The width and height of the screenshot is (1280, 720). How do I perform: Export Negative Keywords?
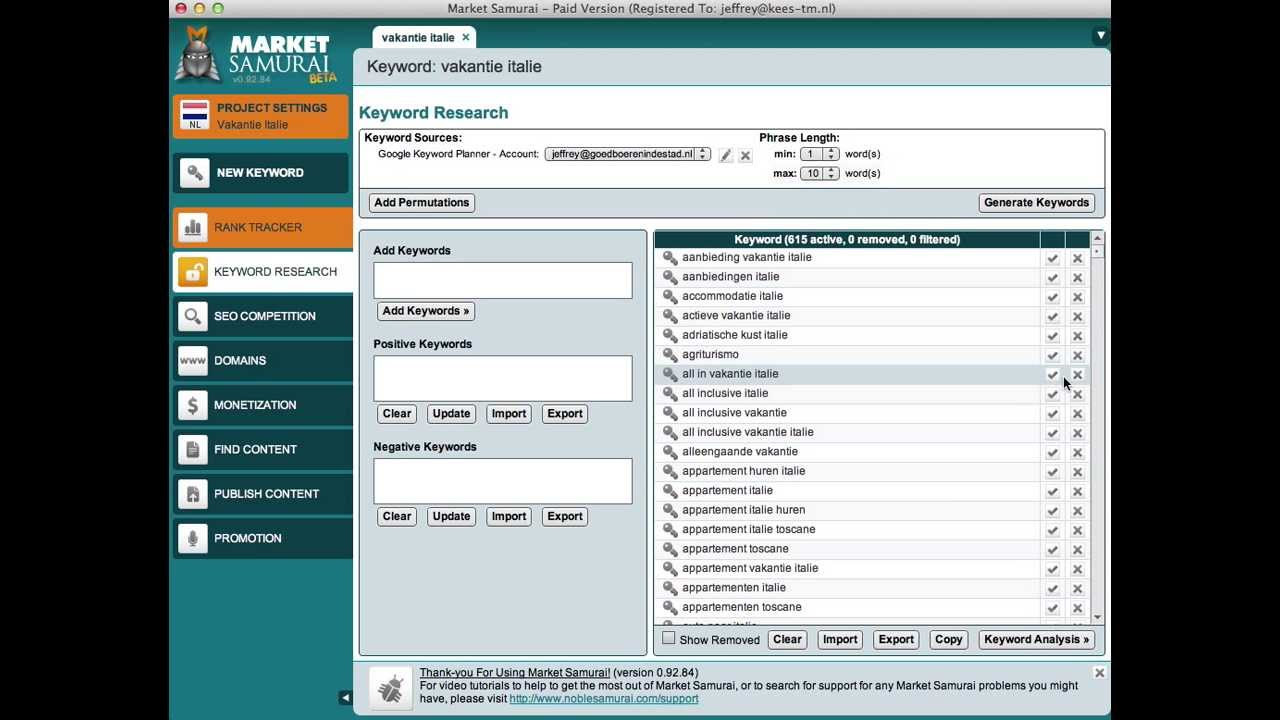point(564,517)
